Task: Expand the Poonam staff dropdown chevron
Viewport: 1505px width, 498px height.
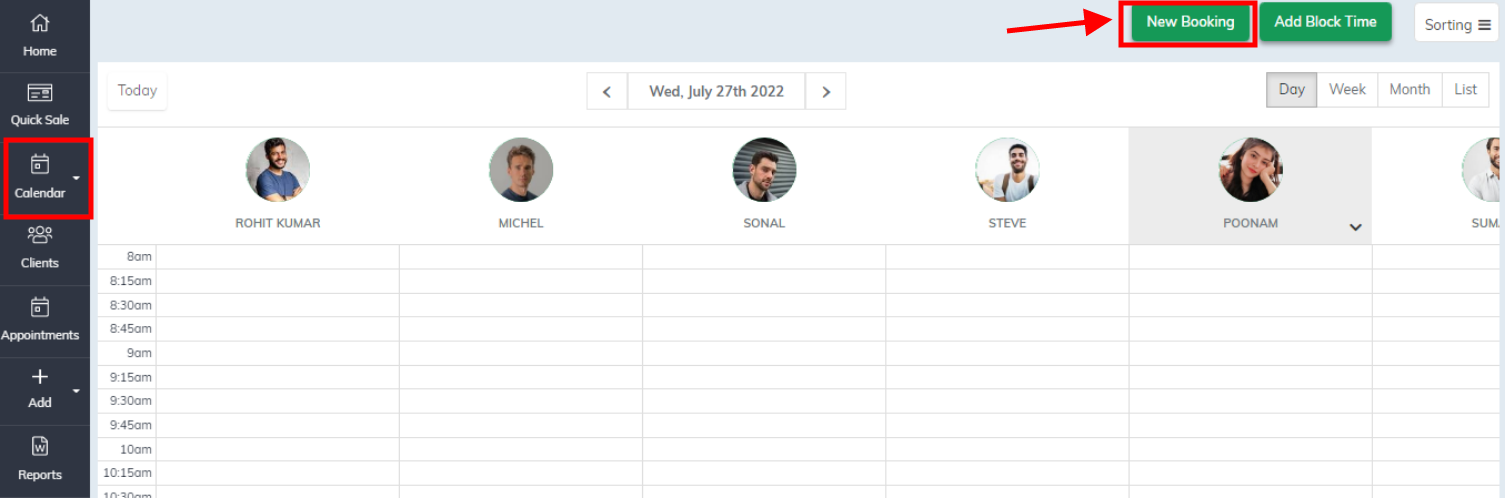Action: pyautogui.click(x=1356, y=227)
